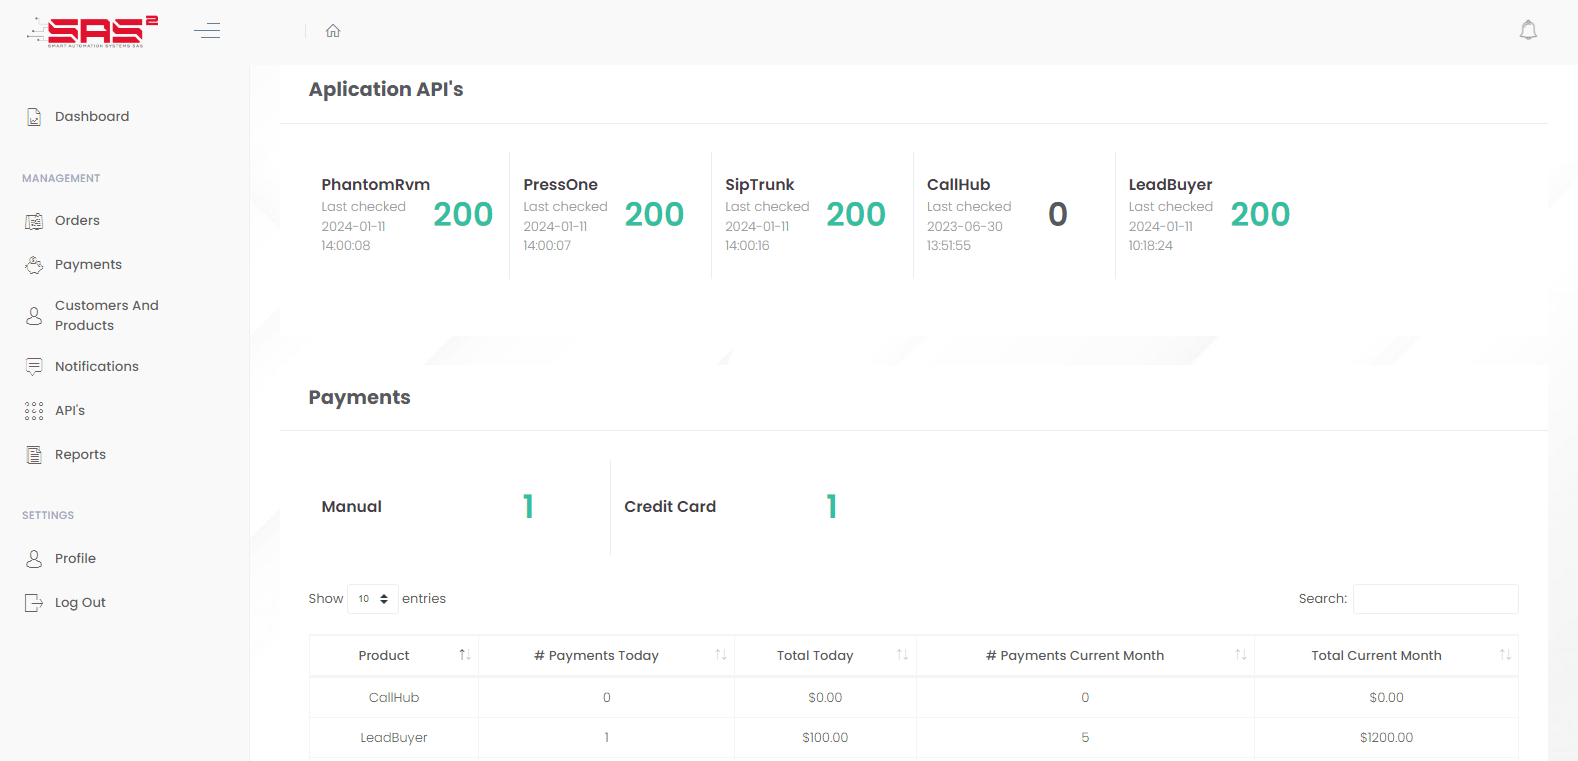The height and width of the screenshot is (761, 1578).
Task: Focus the table Search input field
Action: coord(1436,599)
